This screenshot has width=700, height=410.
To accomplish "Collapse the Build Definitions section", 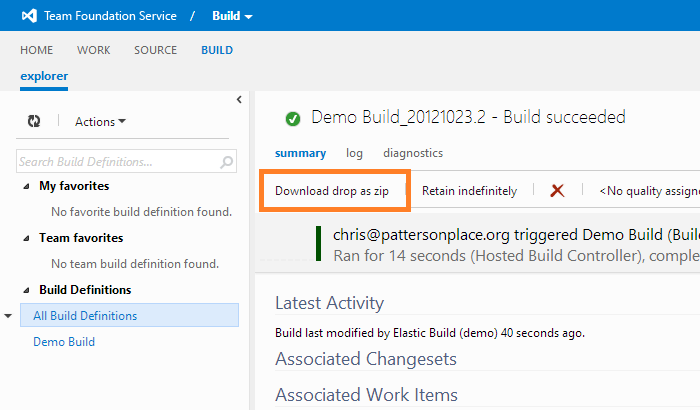I will pyautogui.click(x=26, y=290).
